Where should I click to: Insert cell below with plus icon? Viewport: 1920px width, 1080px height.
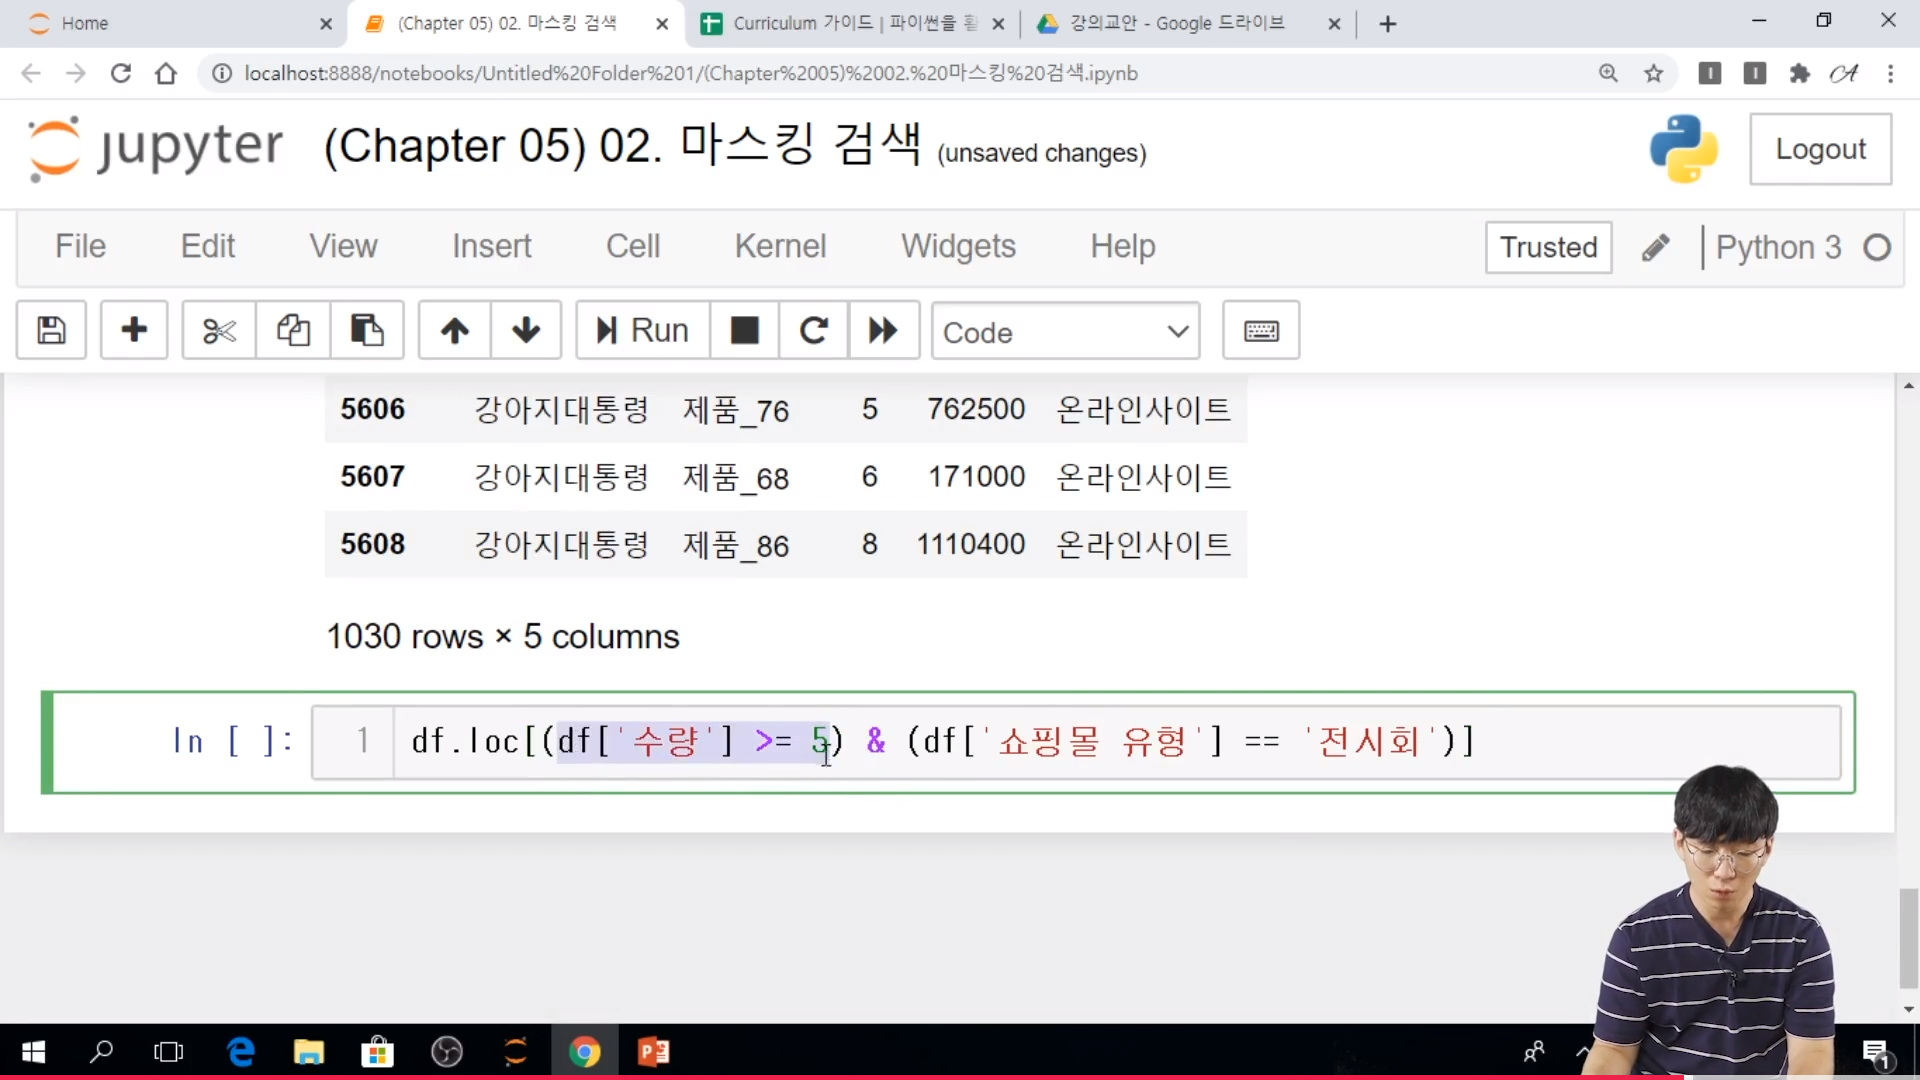coord(134,330)
